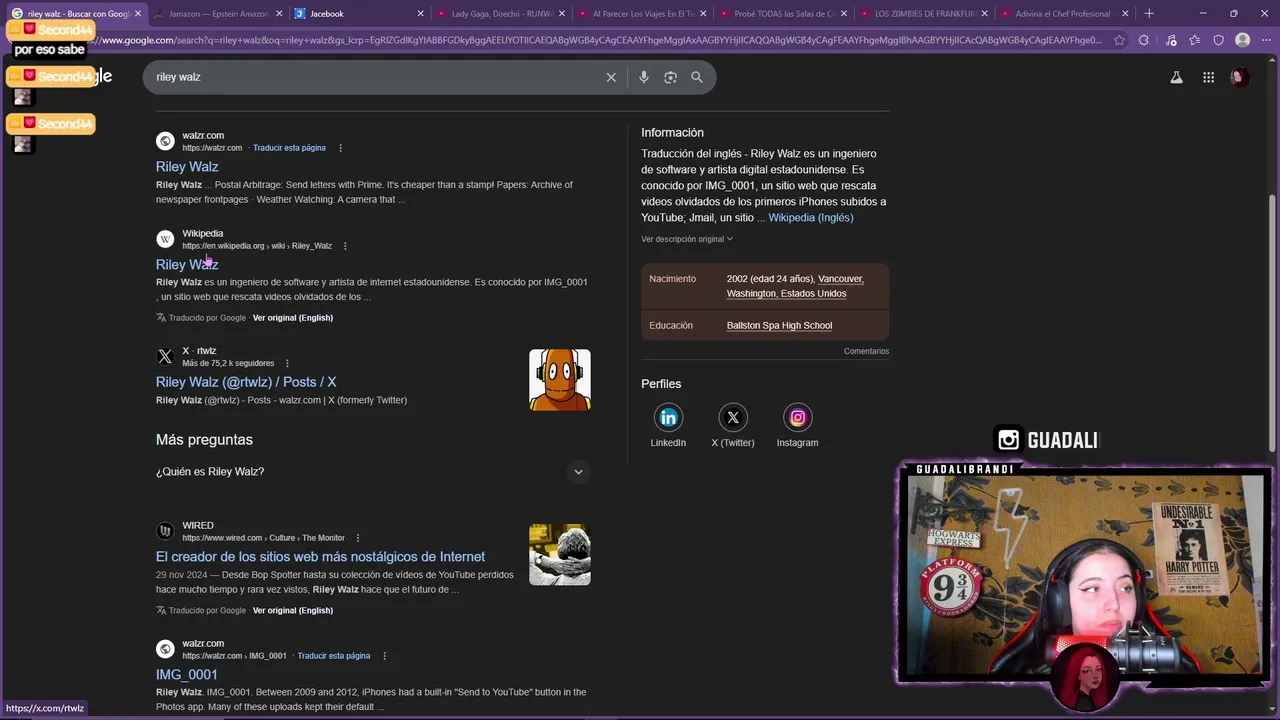
Task: Click the "Información" heading
Action: tap(672, 133)
